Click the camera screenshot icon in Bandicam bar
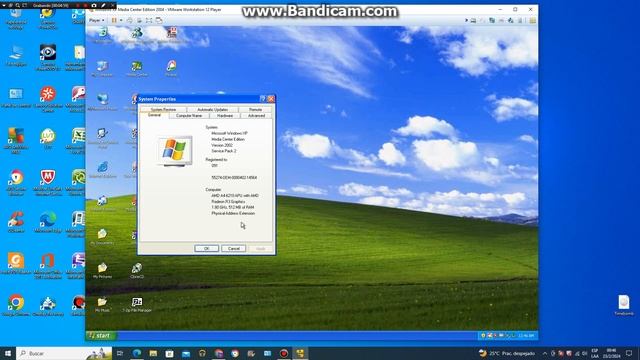 pos(94,5)
